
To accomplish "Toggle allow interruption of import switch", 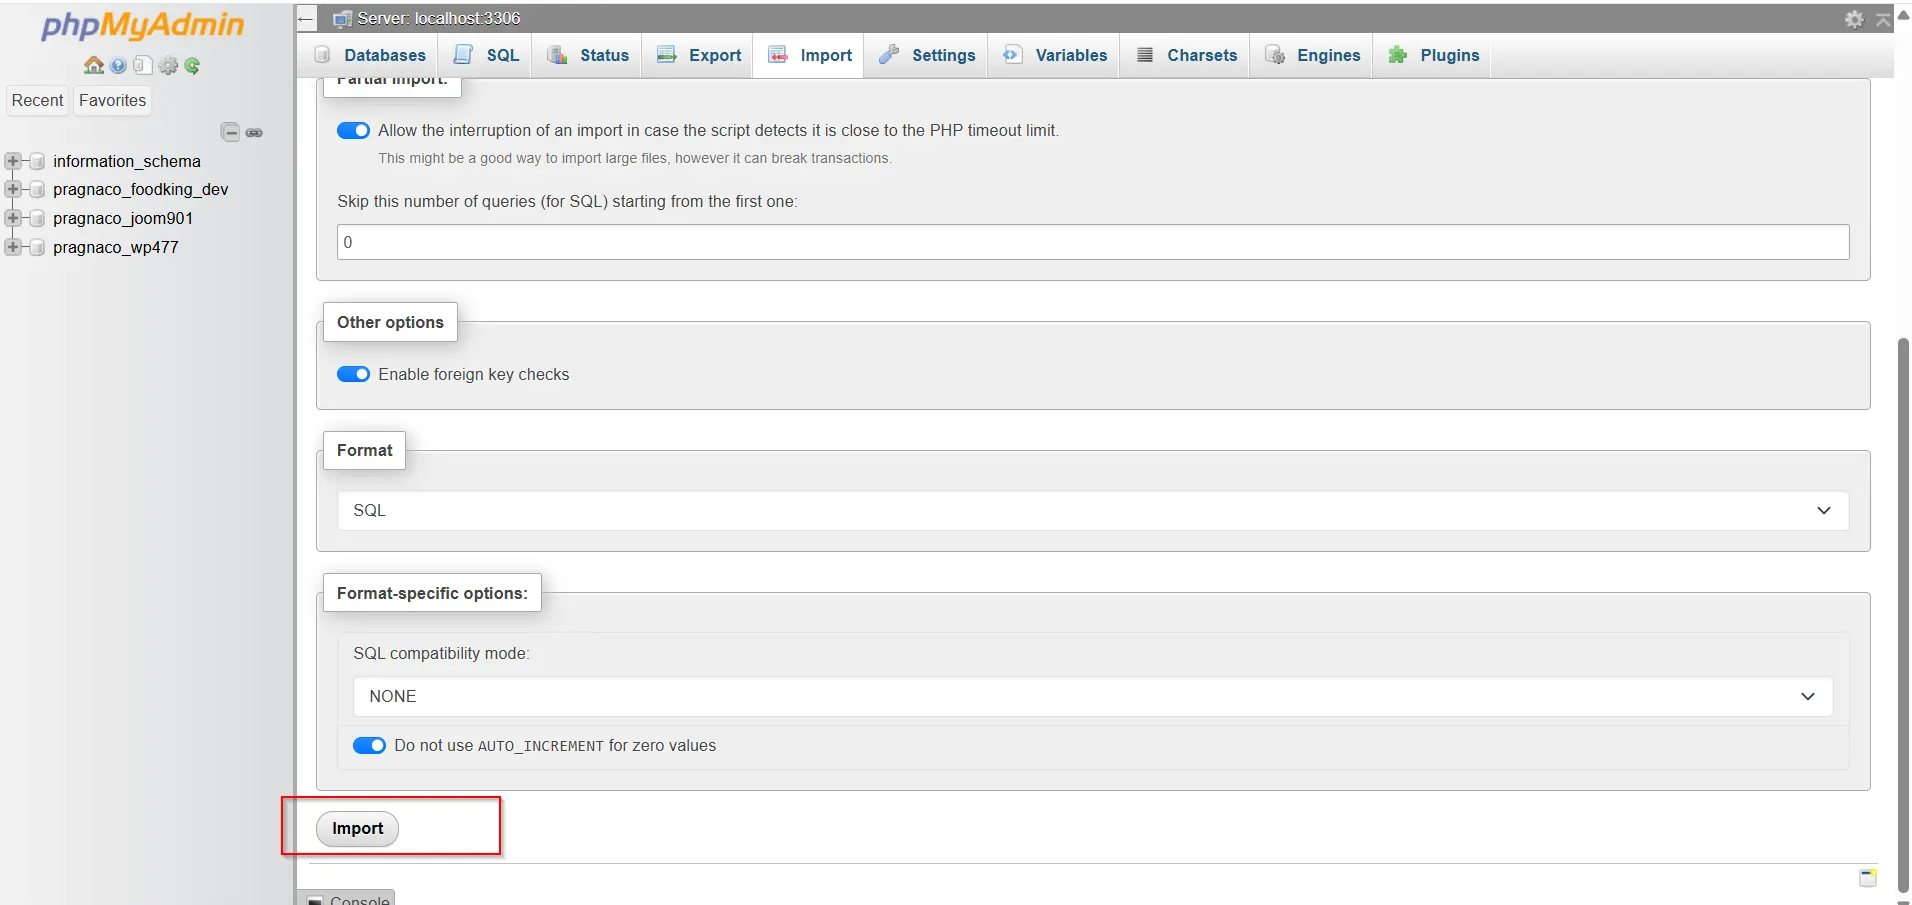I will coord(353,131).
